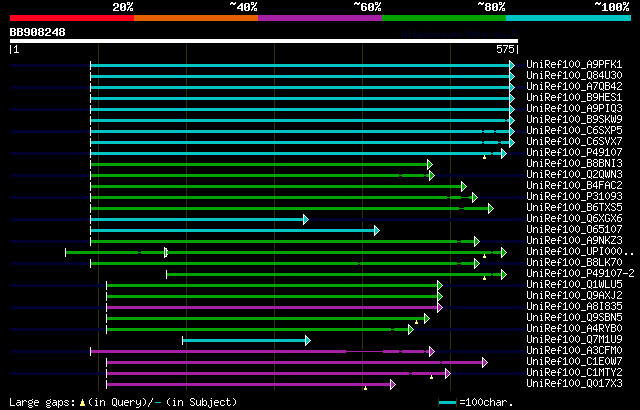The width and height of the screenshot is (640, 410).
Task: Click the arrowhead ending the UniRef100_B6TXS5 bar
Action: 491,208
